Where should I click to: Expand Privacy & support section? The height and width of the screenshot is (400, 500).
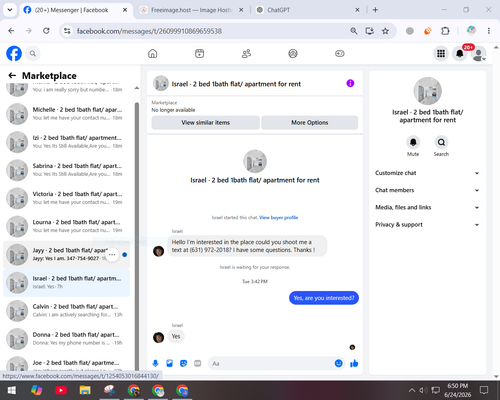click(x=427, y=225)
